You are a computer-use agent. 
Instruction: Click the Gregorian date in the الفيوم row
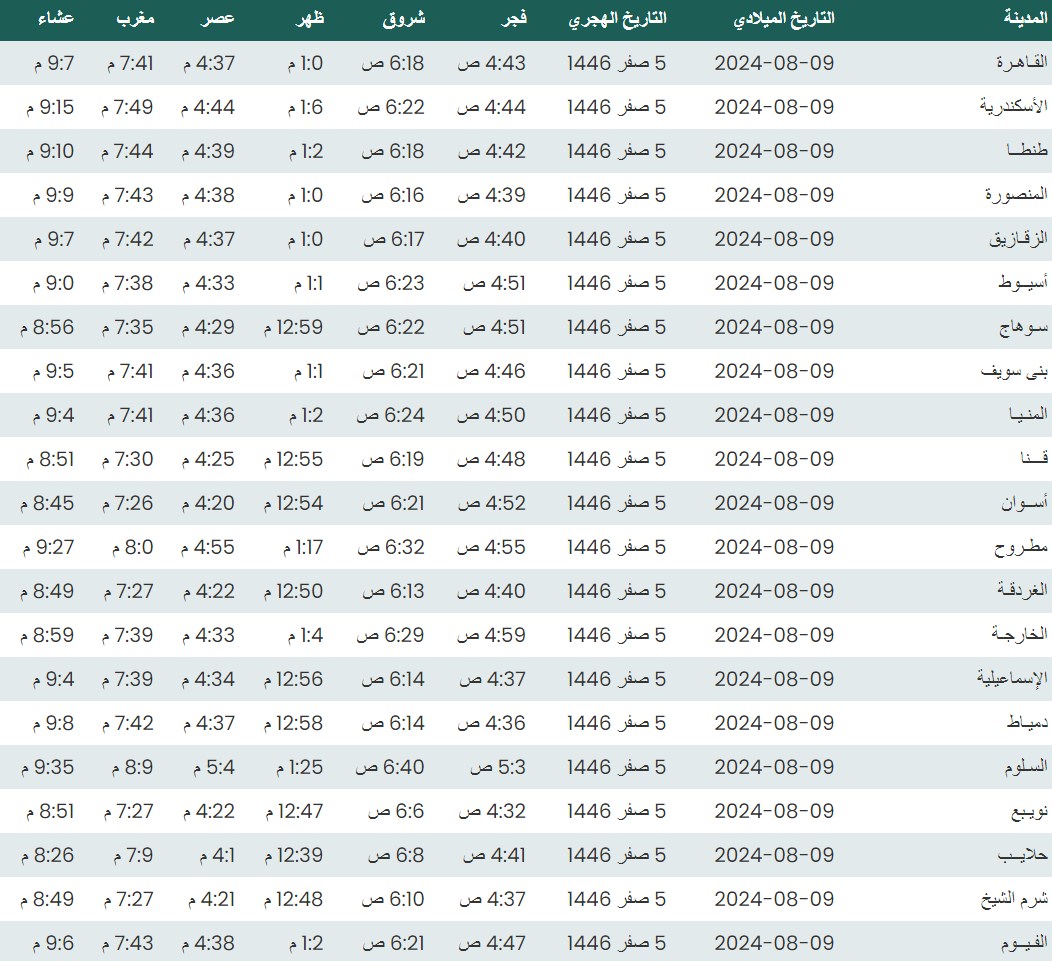tap(774, 943)
